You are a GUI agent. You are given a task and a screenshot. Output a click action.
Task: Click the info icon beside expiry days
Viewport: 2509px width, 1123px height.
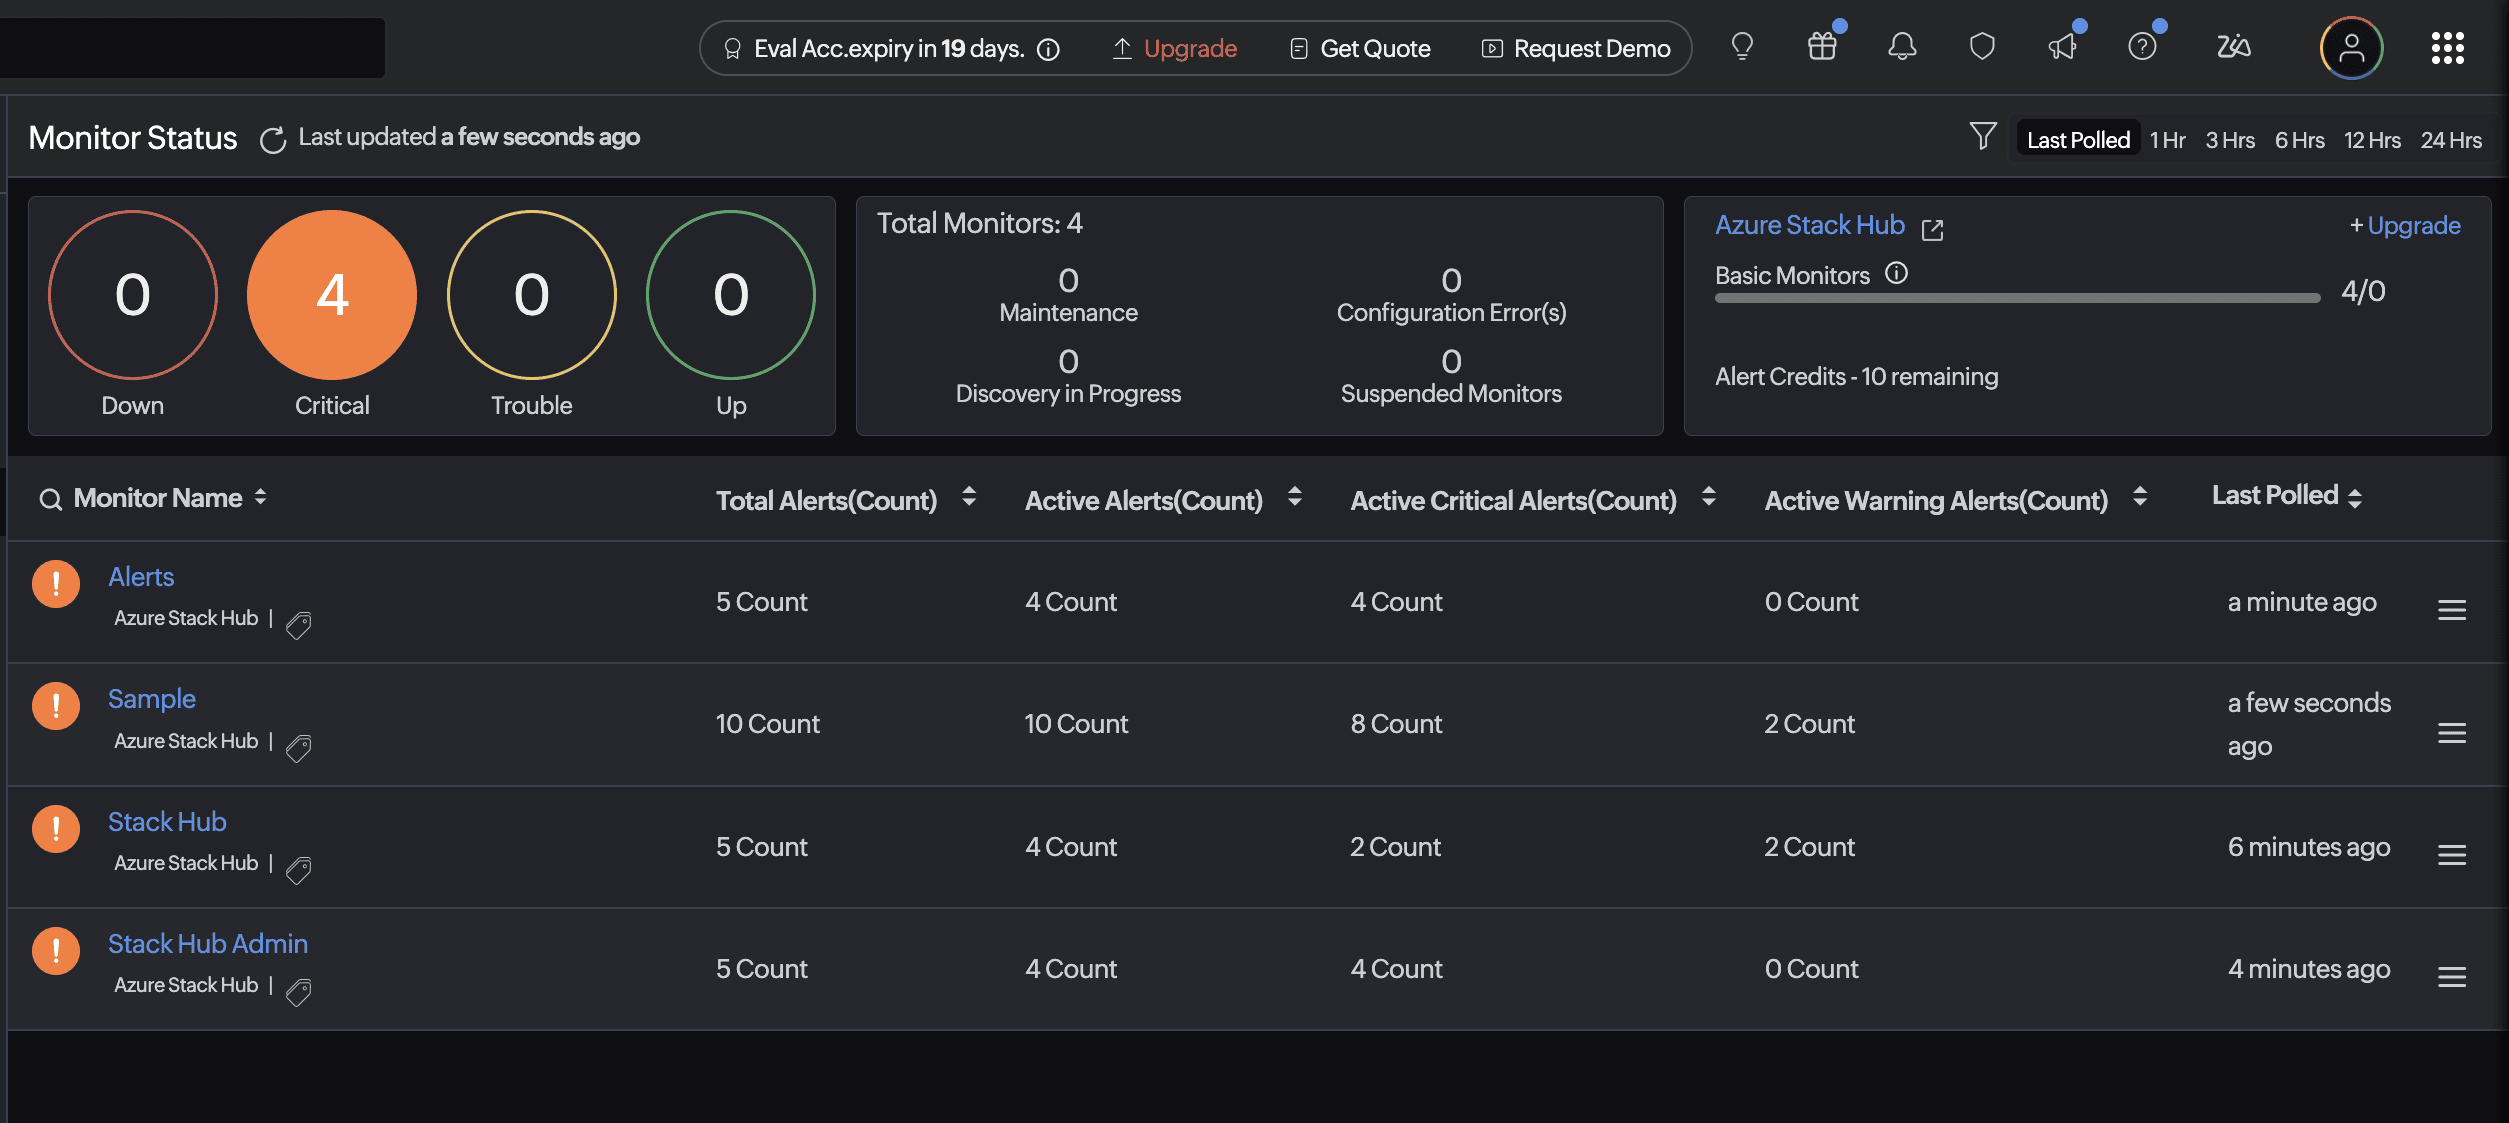pos(1048,49)
